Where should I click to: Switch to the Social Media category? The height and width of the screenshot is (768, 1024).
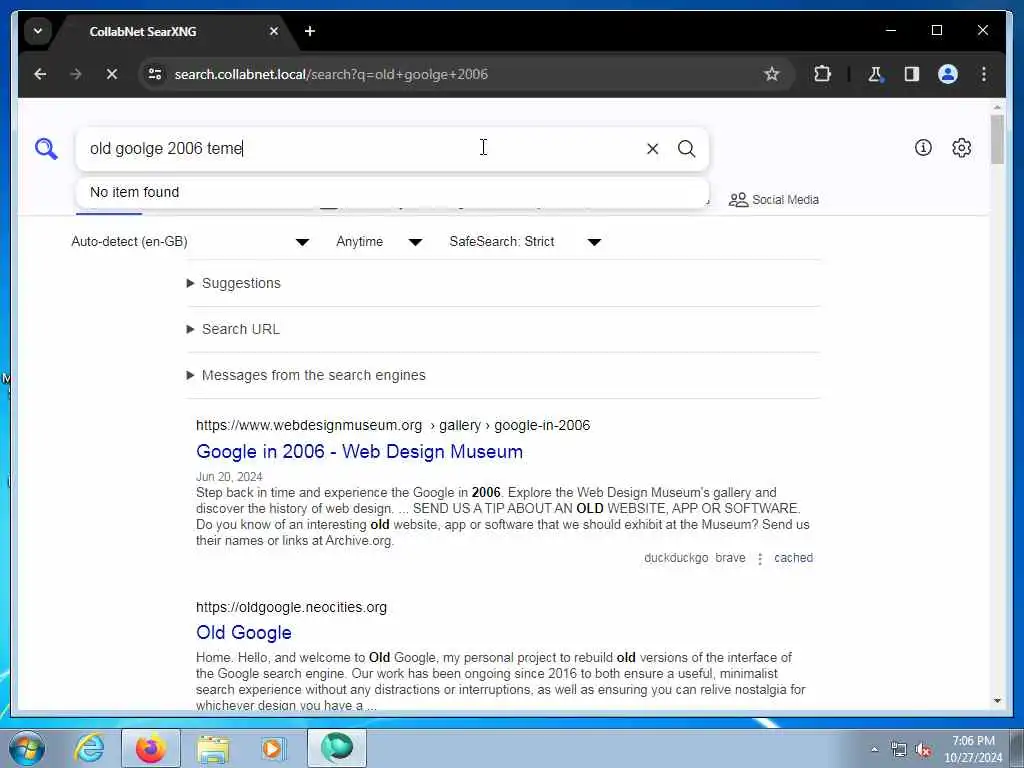[x=774, y=200]
